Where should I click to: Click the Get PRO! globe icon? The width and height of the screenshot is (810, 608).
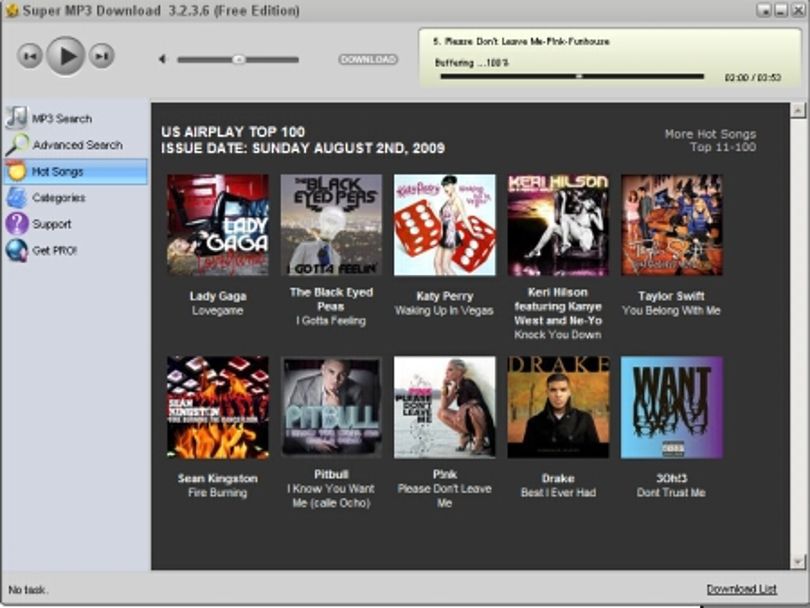click(x=17, y=251)
